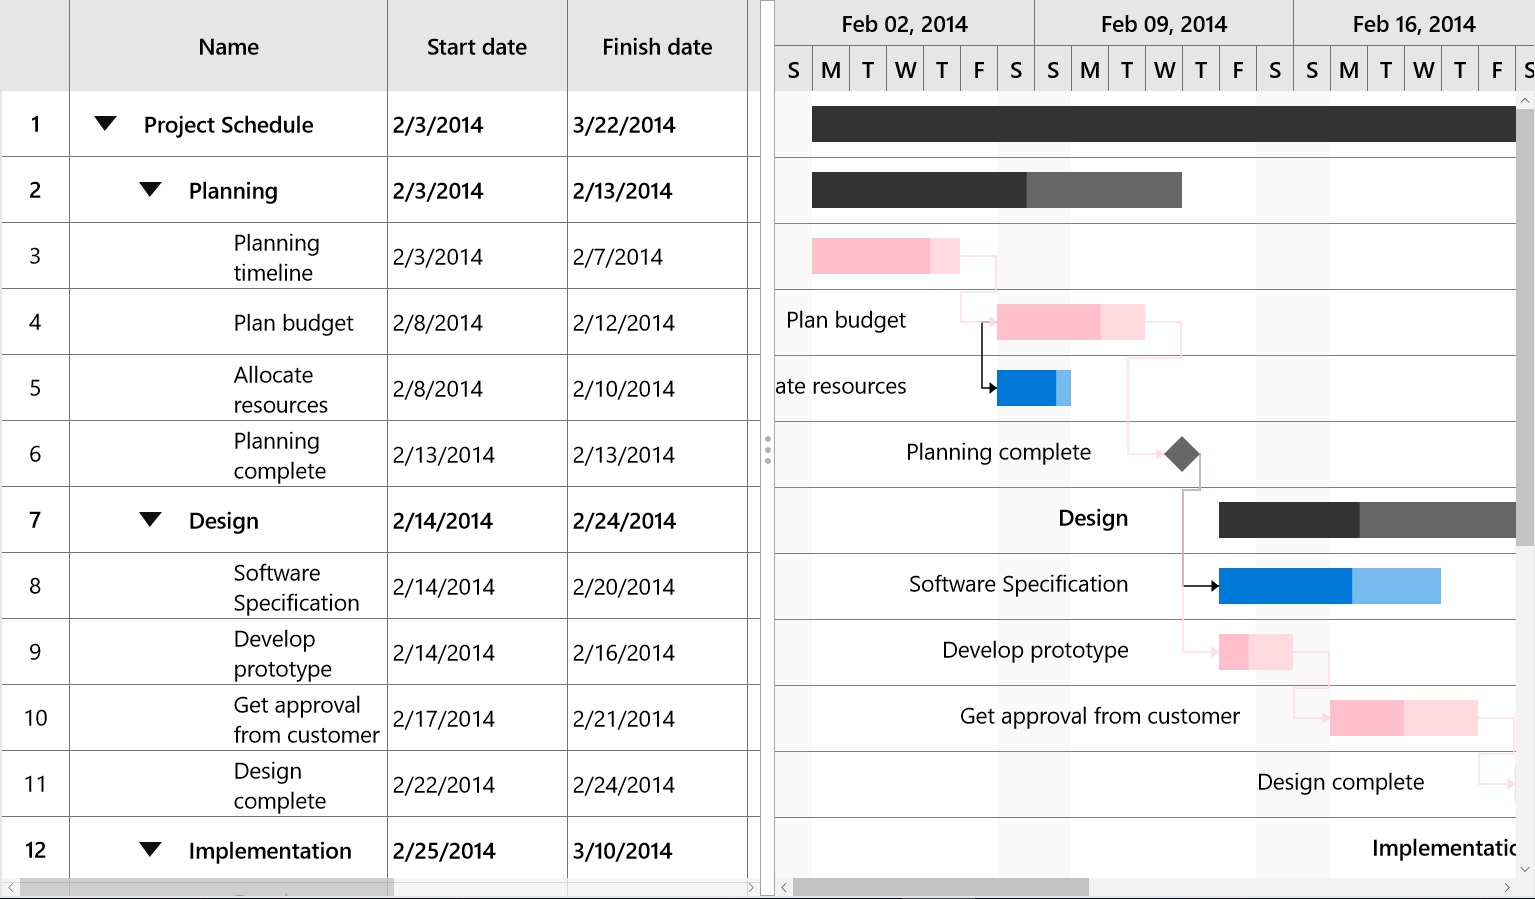
Task: Collapse the Project Schedule row
Action: 105,124
